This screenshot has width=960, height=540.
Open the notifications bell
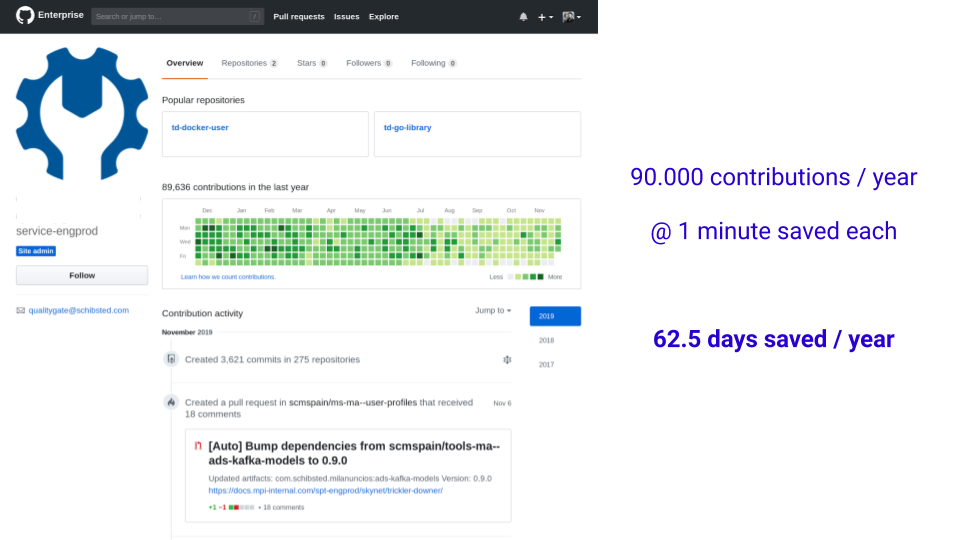pyautogui.click(x=523, y=17)
